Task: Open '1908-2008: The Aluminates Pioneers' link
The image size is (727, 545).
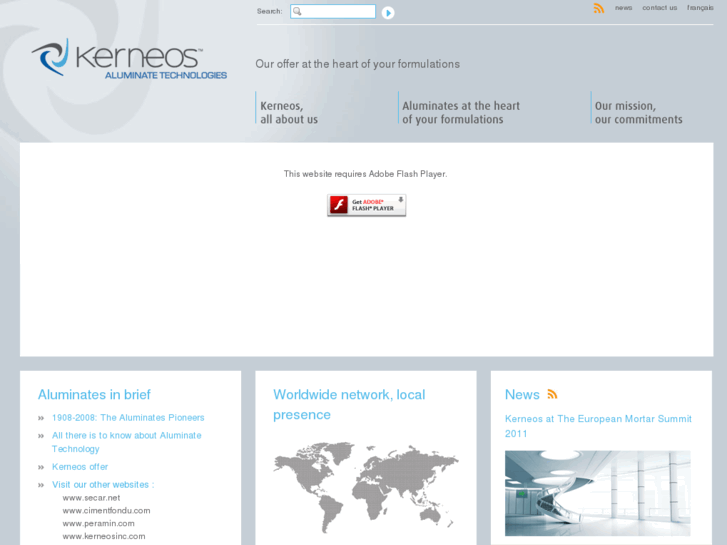Action: (x=128, y=418)
